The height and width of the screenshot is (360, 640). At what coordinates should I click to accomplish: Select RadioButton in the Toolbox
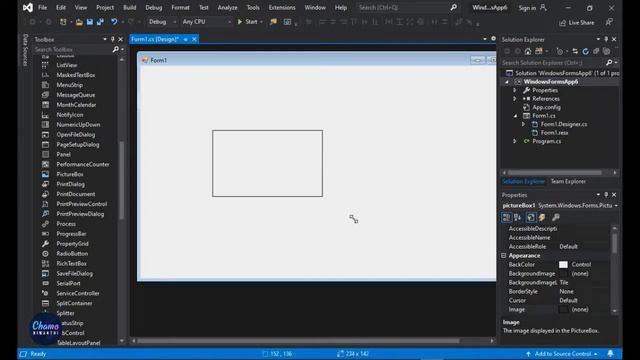(x=72, y=253)
